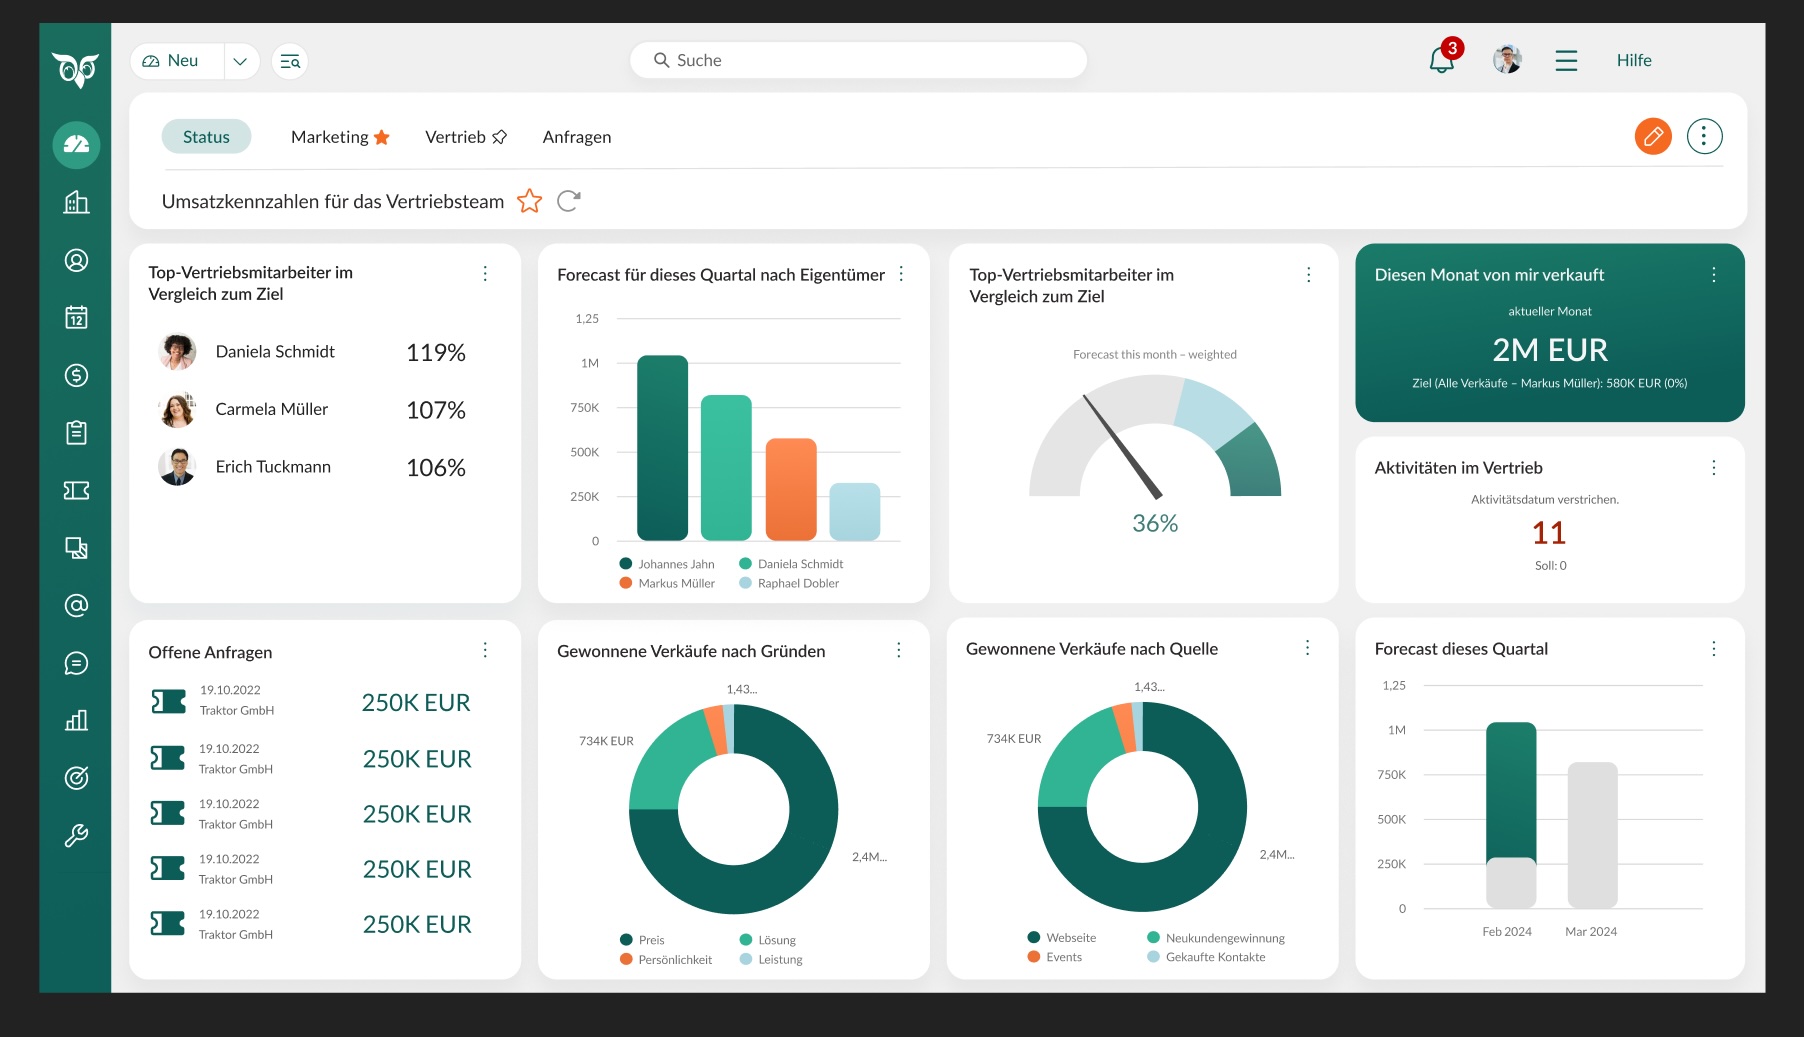Open the settings wrench at the sidebar bottom
This screenshot has width=1804, height=1037.
point(77,835)
